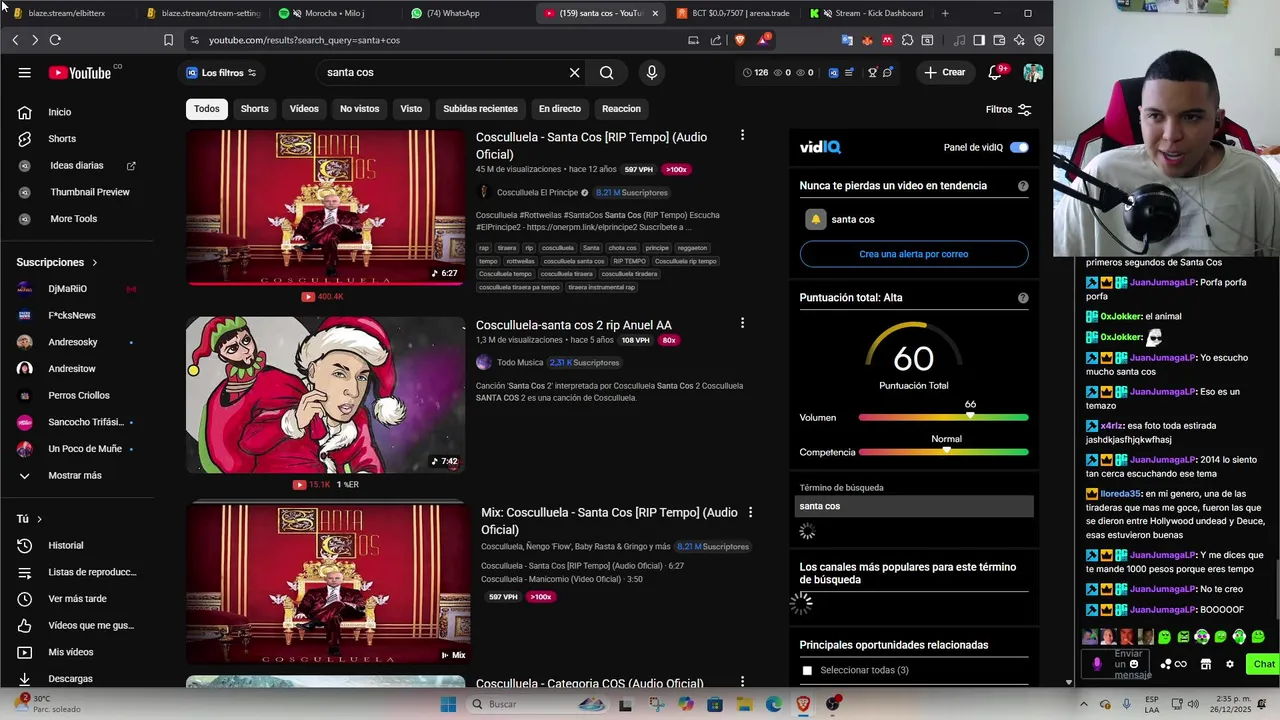Open the YouTube hamburger guide menu
Image resolution: width=1280 pixels, height=720 pixels.
(x=24, y=72)
